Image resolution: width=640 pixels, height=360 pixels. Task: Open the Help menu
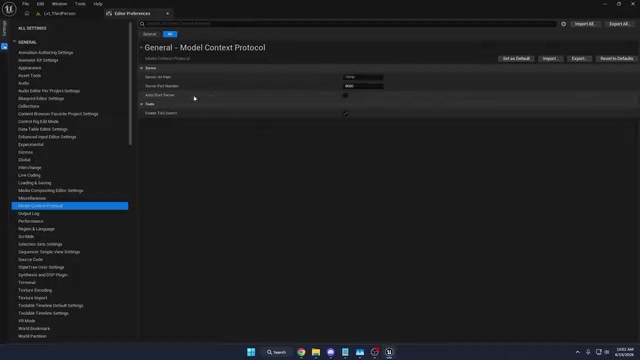pyautogui.click(x=98, y=4)
